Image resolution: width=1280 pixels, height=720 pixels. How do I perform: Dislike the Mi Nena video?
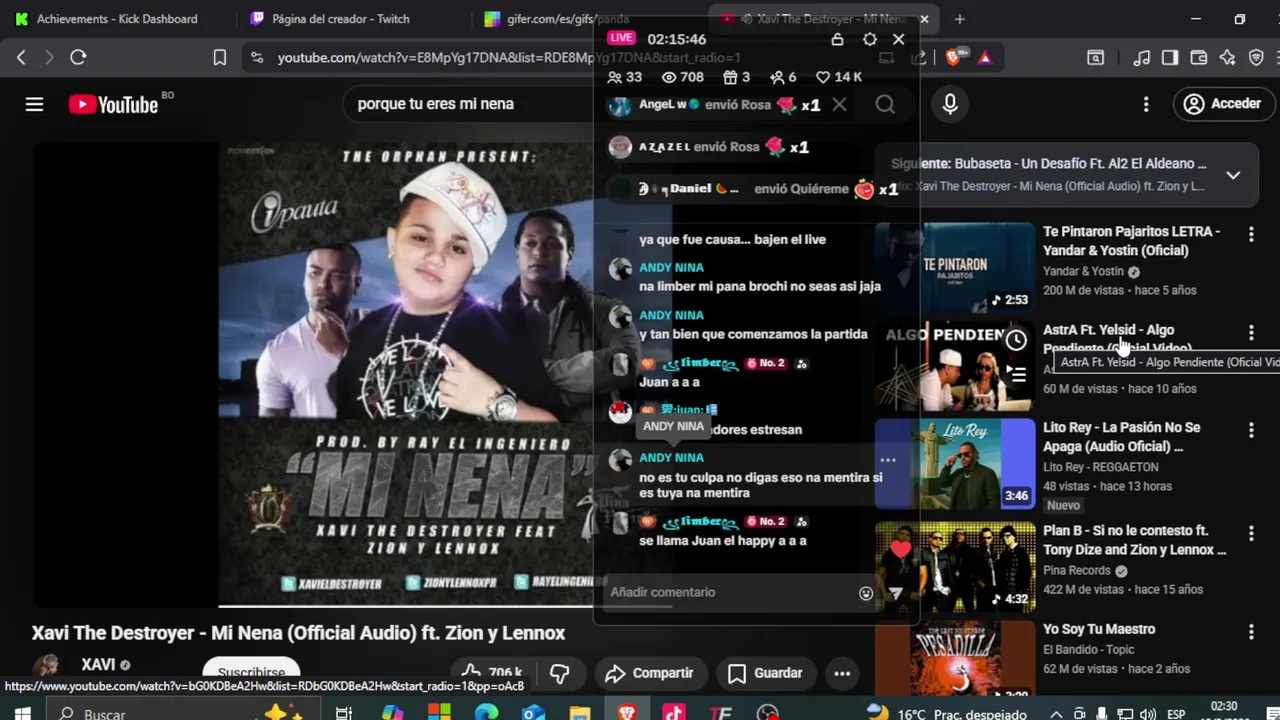560,673
